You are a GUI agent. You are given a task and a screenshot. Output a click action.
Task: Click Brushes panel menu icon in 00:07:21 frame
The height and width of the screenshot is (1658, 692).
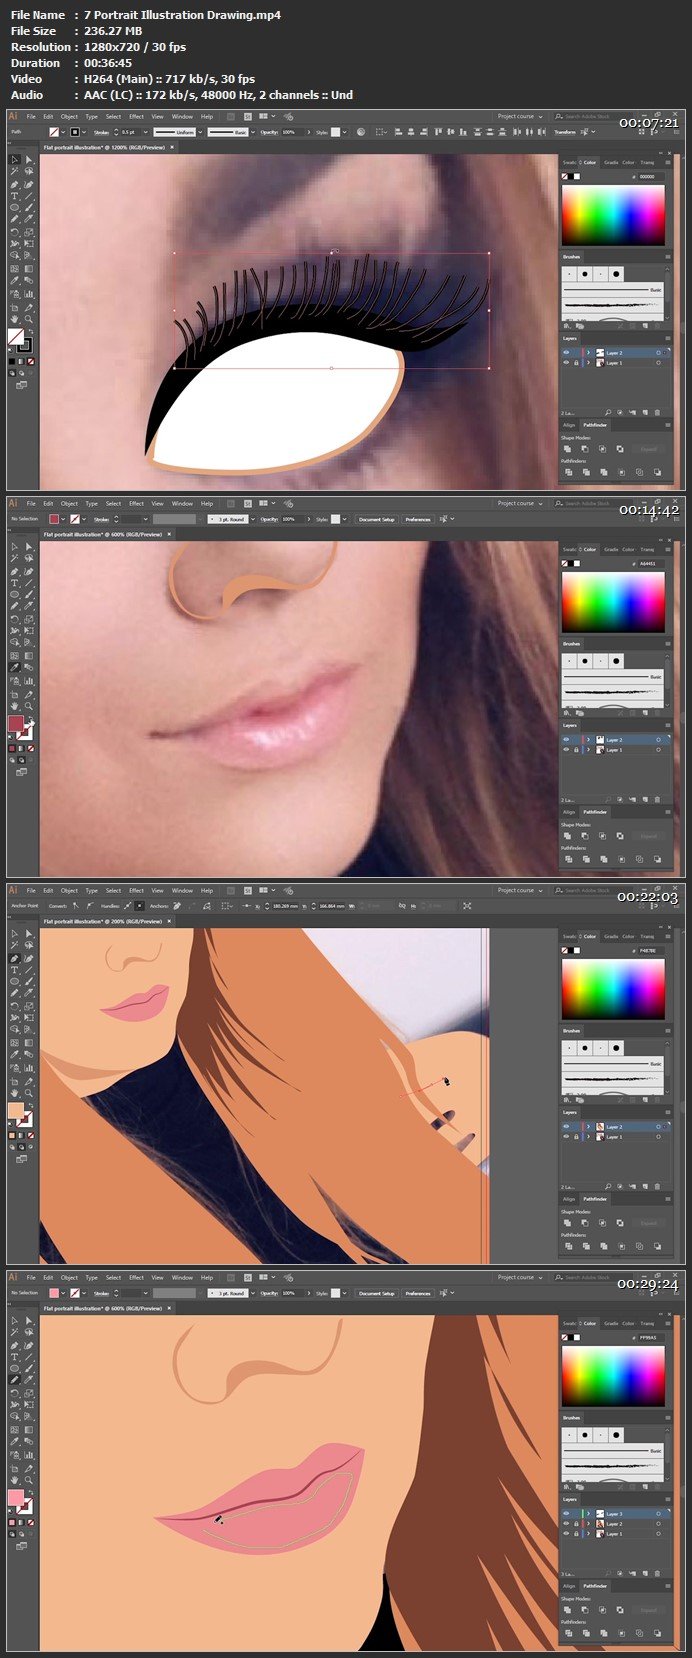coord(668,257)
